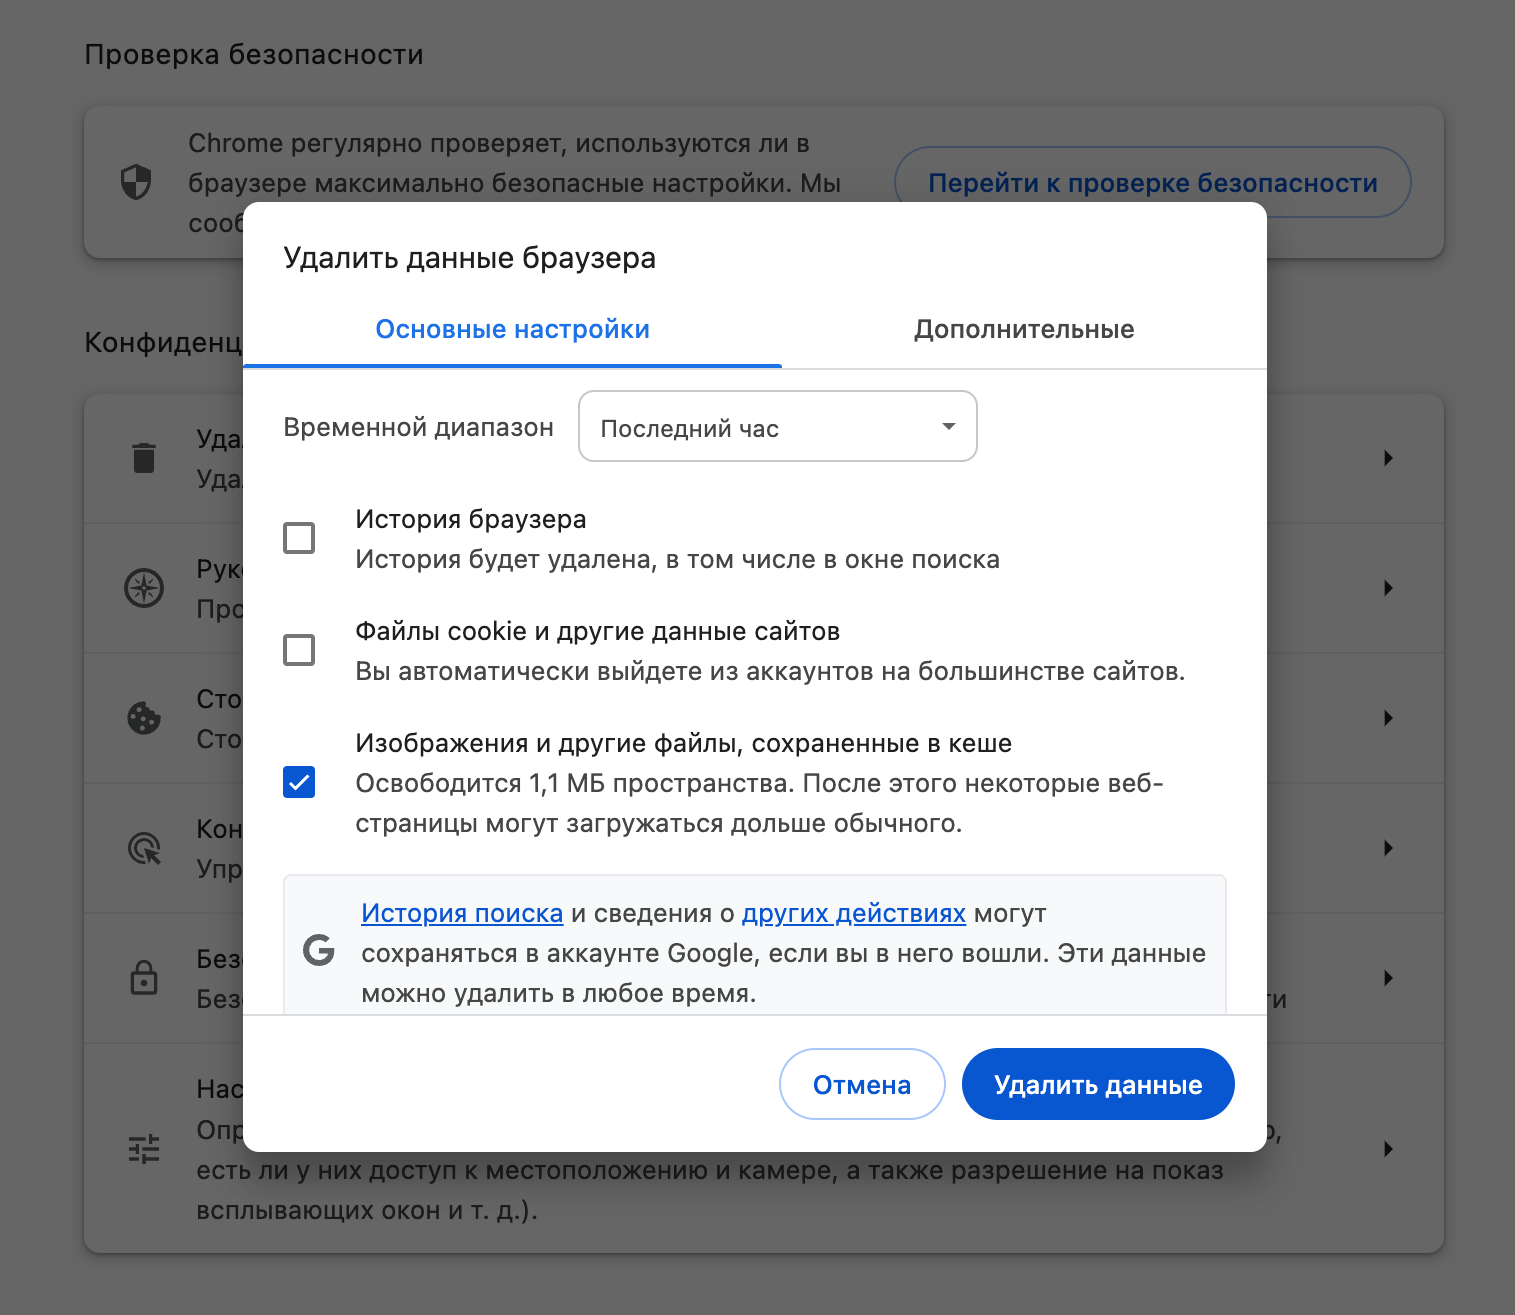The height and width of the screenshot is (1315, 1515).
Task: Open the Временной диапазон dropdown
Action: click(778, 427)
